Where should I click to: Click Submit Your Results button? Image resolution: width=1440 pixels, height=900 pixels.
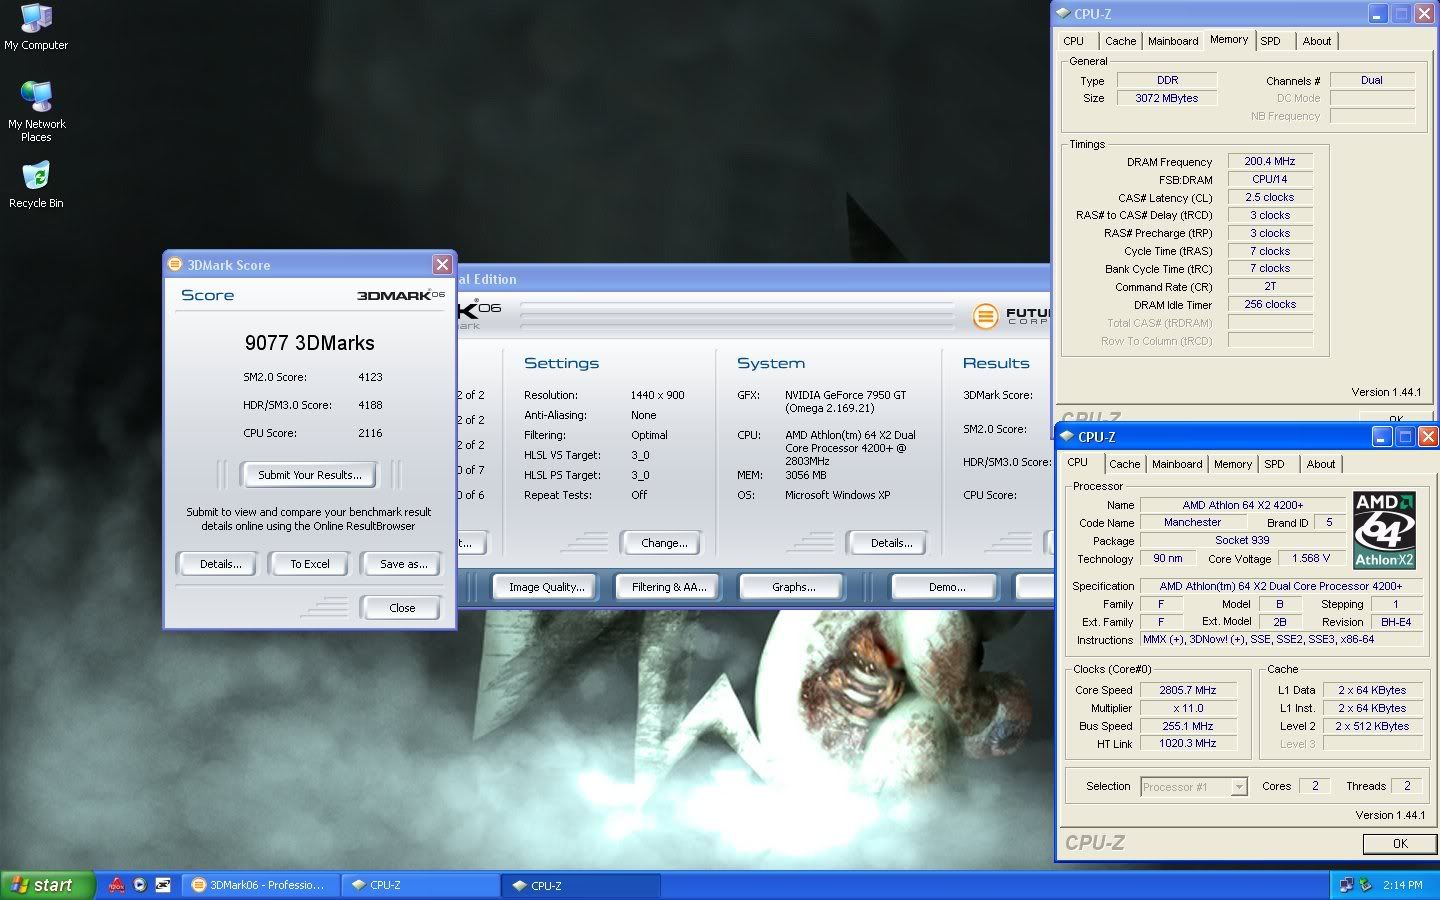[x=310, y=475]
